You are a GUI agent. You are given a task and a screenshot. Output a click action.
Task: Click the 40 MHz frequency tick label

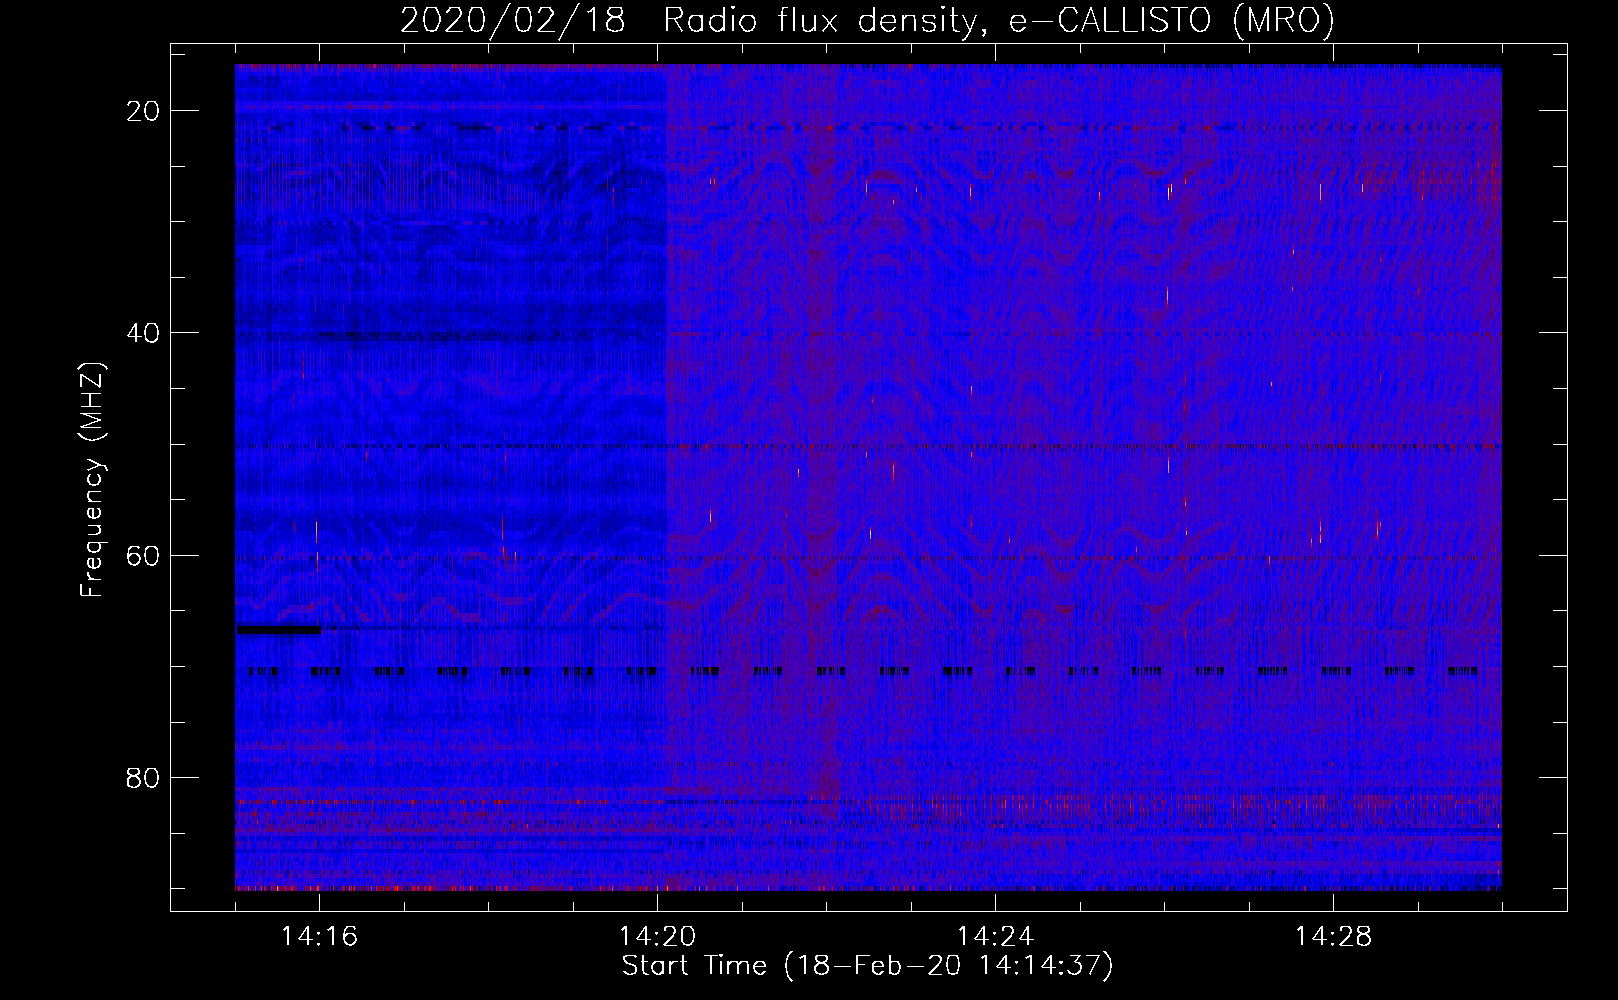tap(143, 333)
